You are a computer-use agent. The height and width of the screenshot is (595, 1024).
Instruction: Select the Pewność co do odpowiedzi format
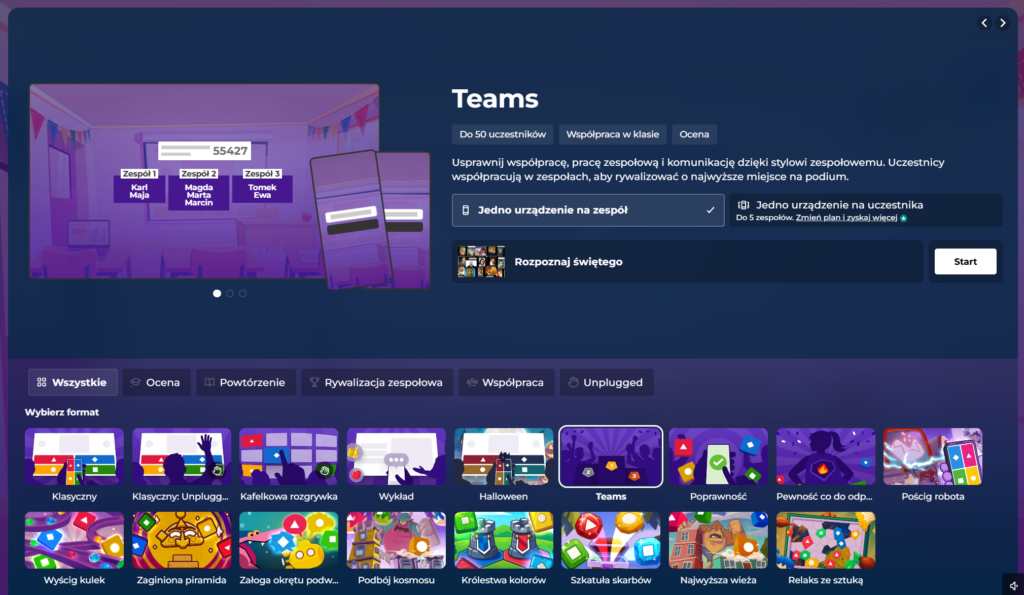tap(825, 457)
